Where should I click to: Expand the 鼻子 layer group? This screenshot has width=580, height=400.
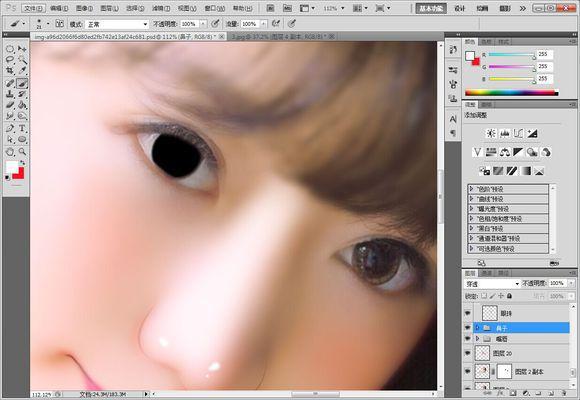pos(478,328)
